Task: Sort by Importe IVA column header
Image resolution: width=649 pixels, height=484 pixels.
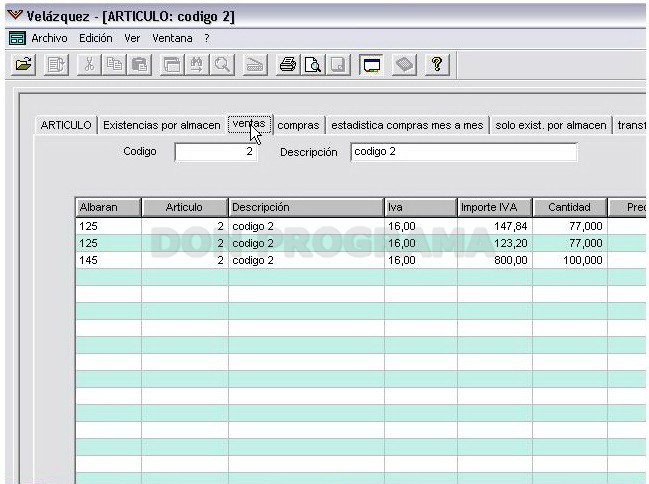Action: (495, 207)
